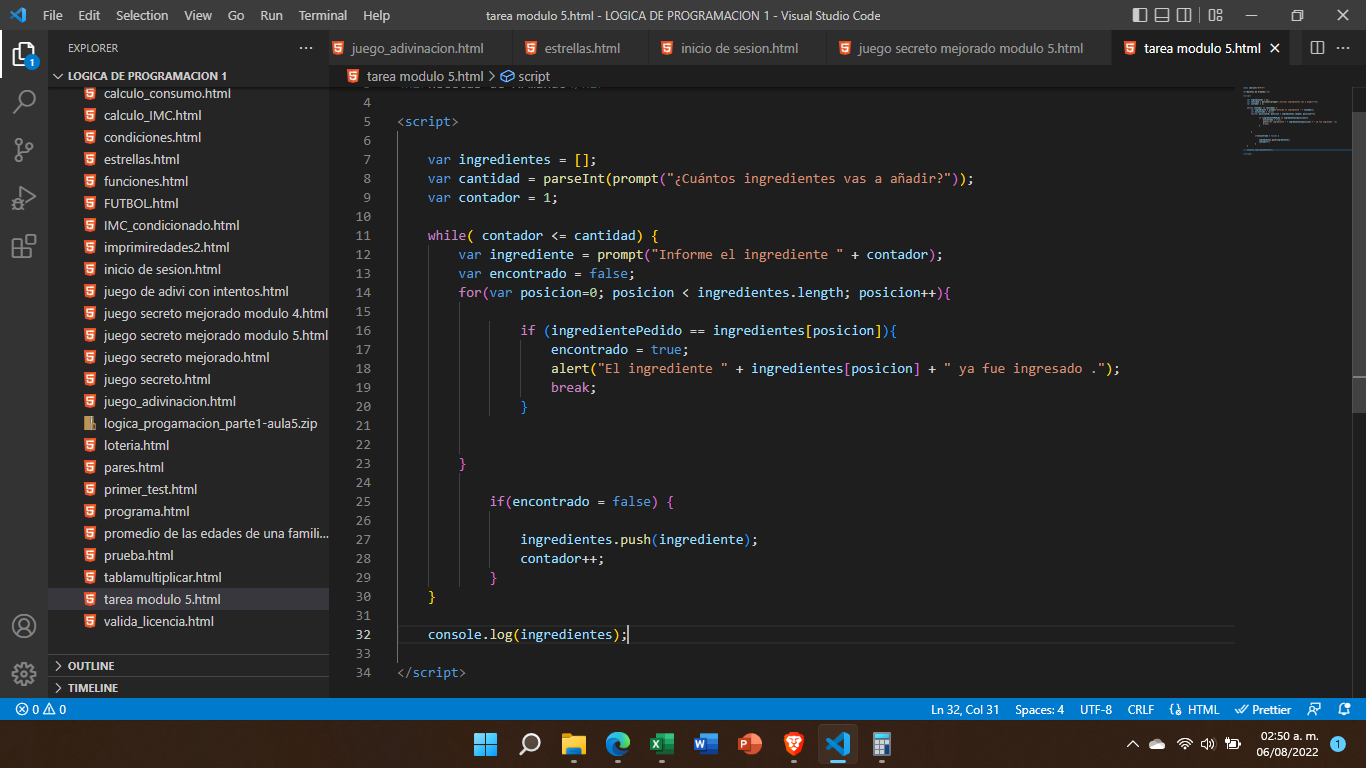The image size is (1366, 768).
Task: Switch to juego_adivinacion.html tab
Action: (418, 48)
